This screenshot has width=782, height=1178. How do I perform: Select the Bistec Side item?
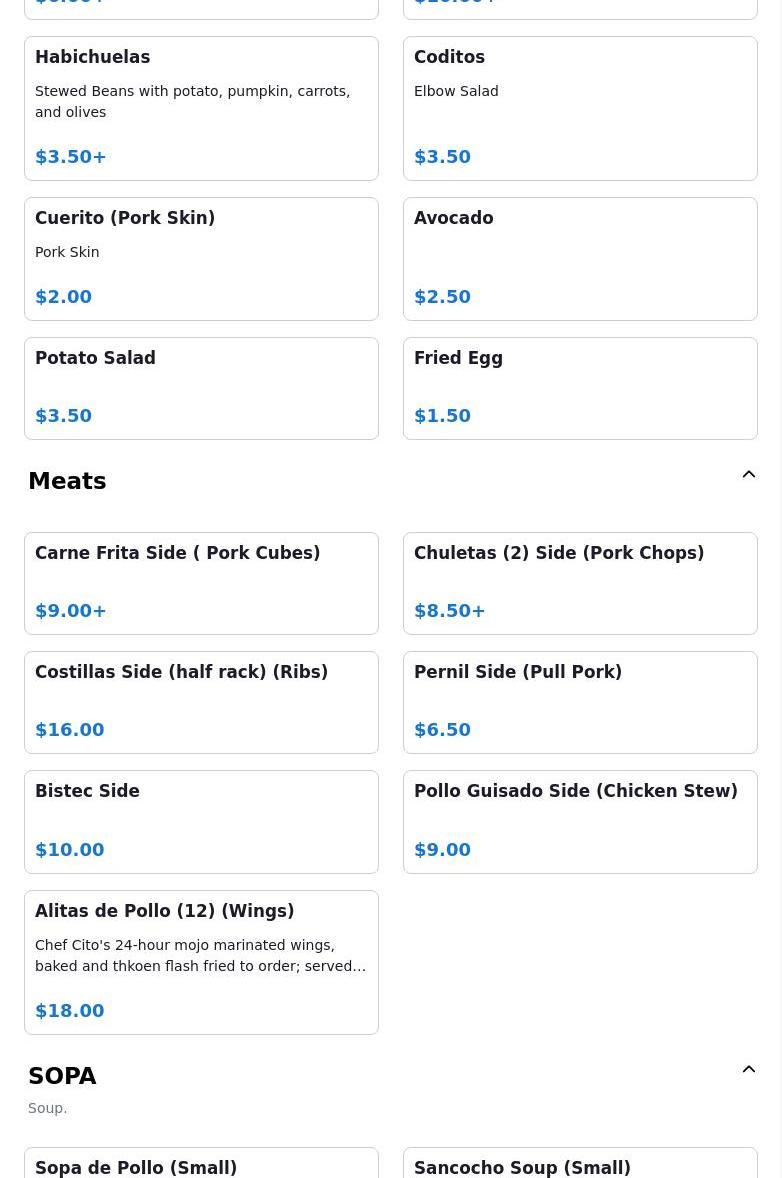point(201,821)
